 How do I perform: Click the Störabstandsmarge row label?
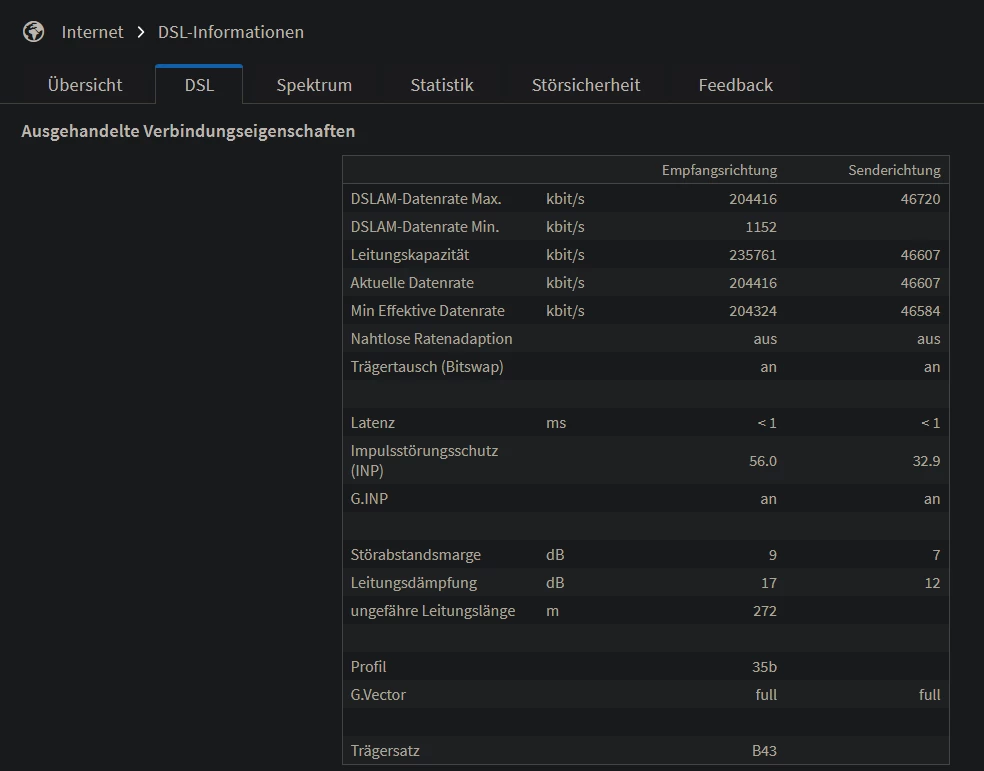click(415, 555)
